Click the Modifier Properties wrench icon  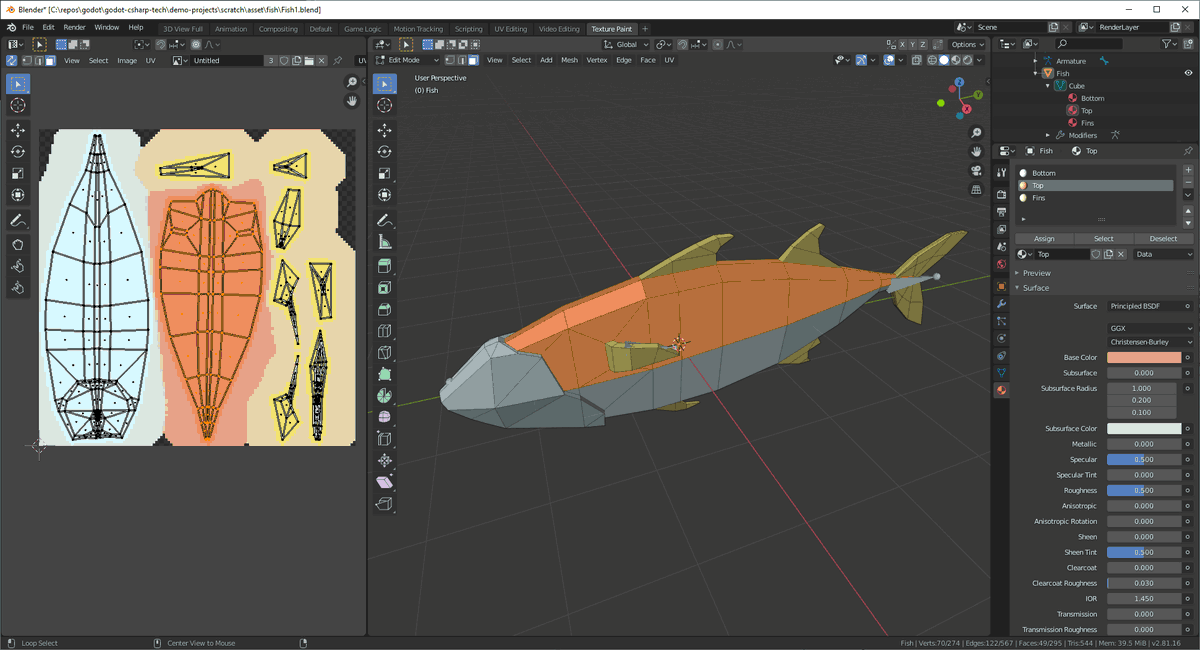click(x=1001, y=304)
